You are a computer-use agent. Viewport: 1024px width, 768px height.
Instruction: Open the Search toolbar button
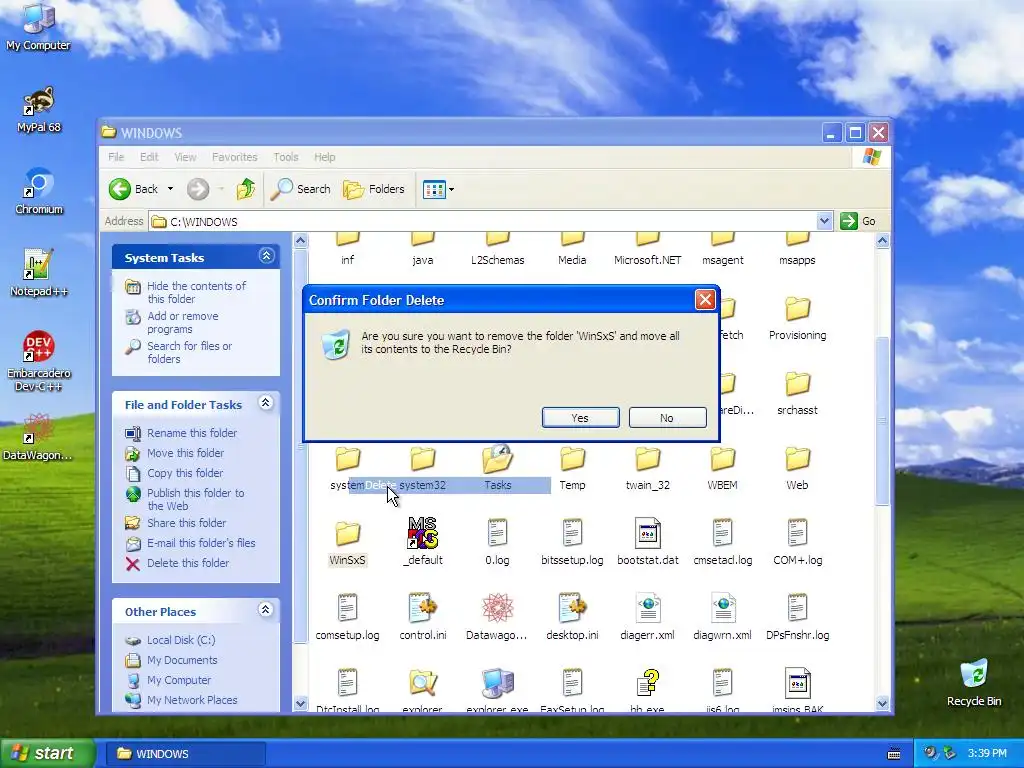(300, 189)
